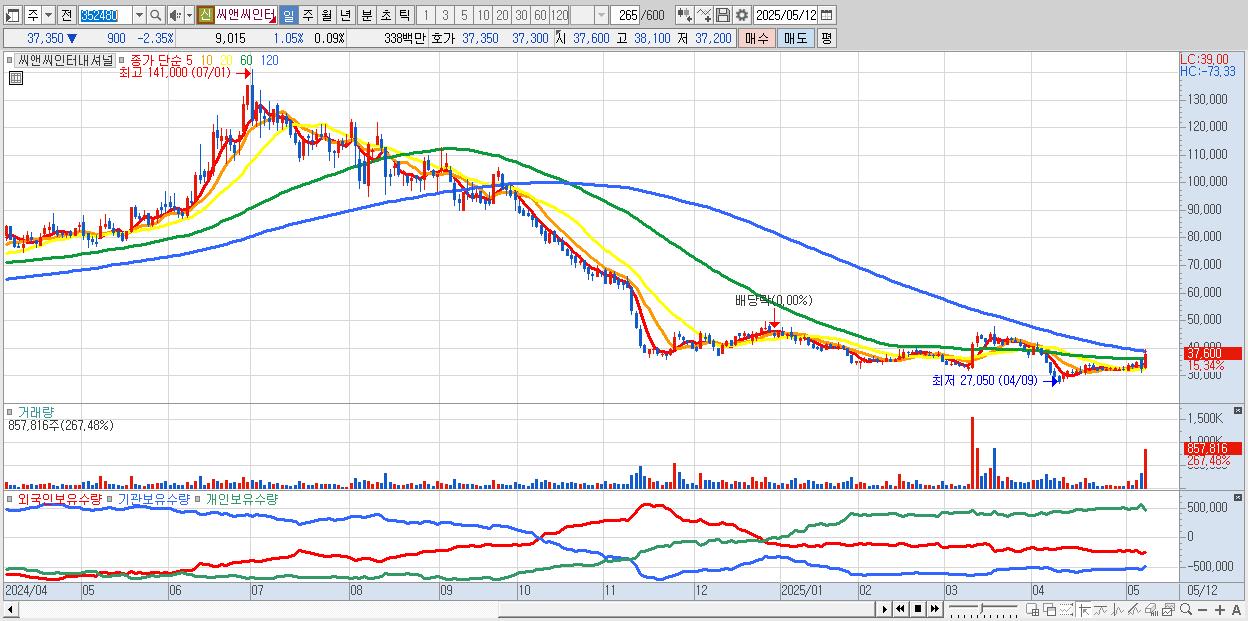Select the 3 interval preset
Viewport: 1248px width, 621px height.
445,15
